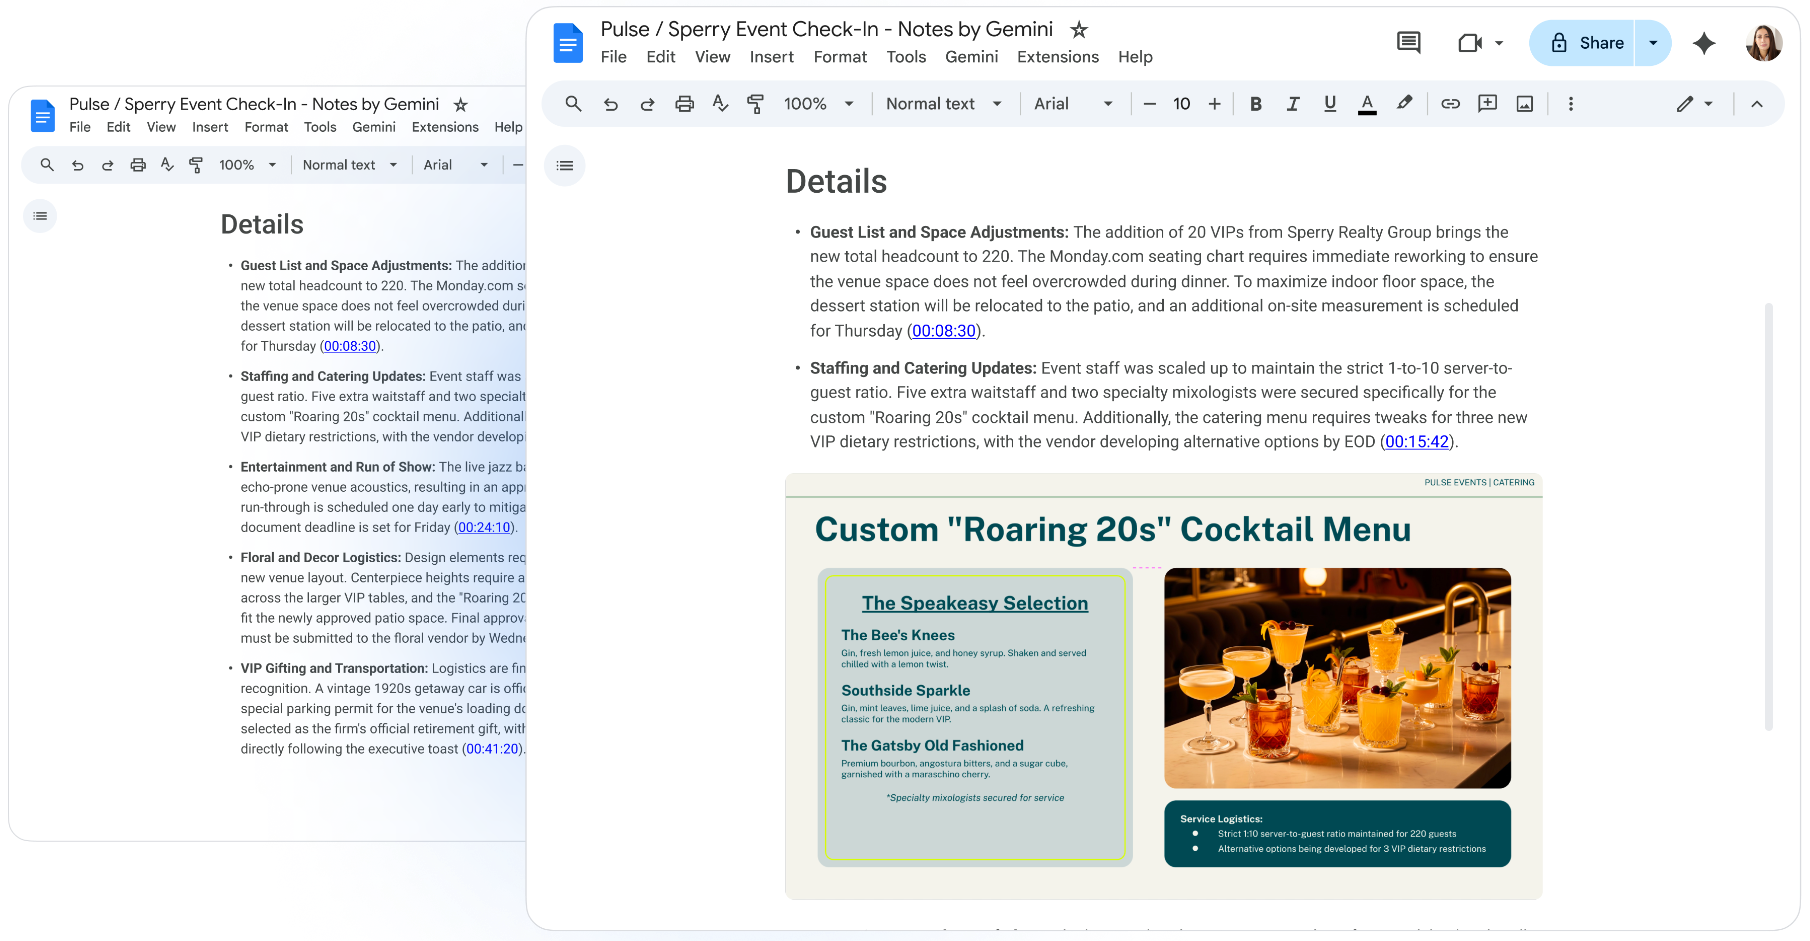The image size is (1810, 941).
Task: Show document outline in background window
Action: [40, 216]
